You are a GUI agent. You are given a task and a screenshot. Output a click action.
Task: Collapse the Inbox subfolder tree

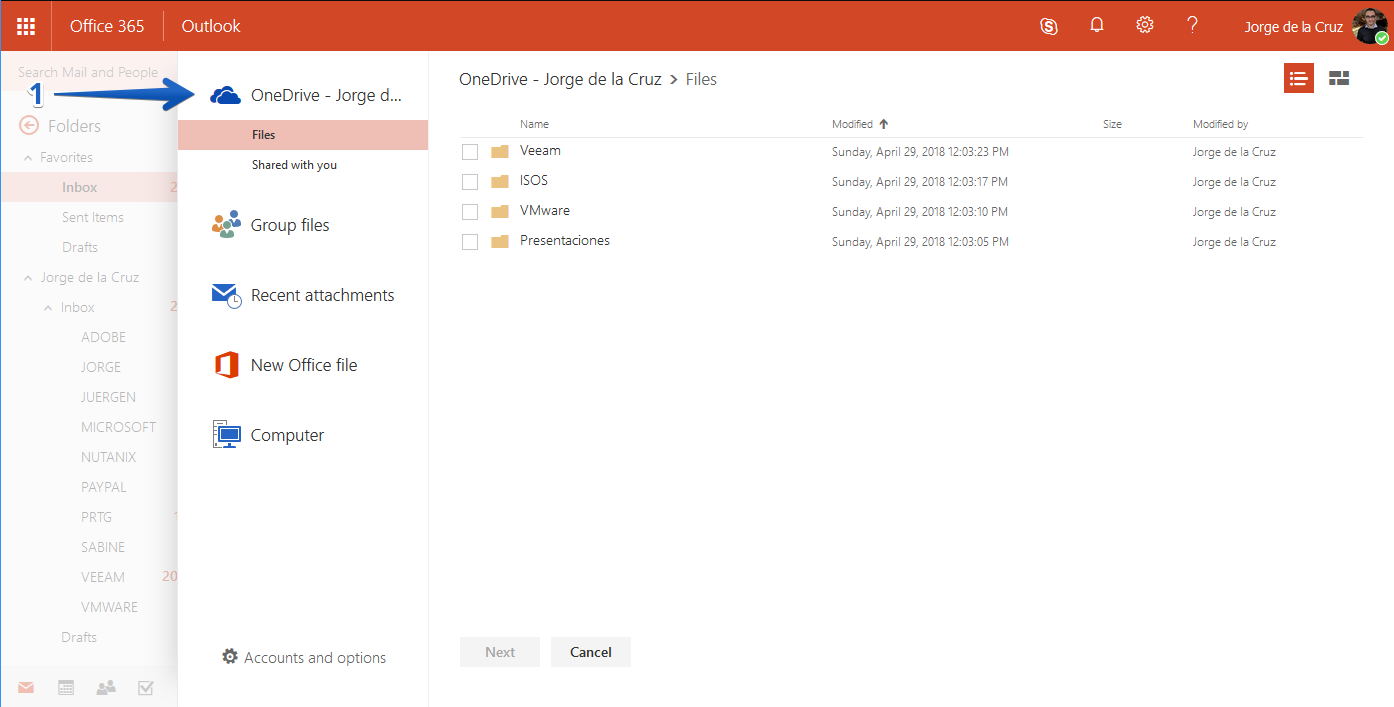pos(48,308)
